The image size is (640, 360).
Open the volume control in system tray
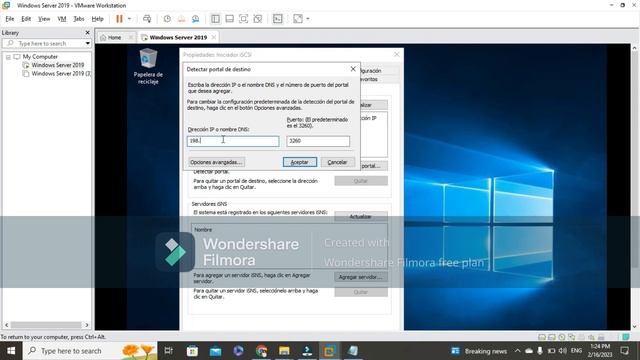click(563, 351)
